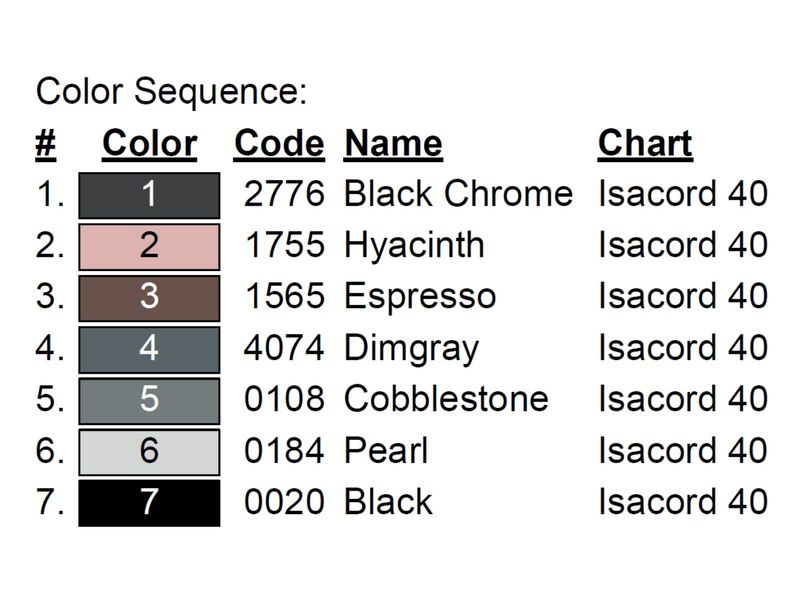Screen dimensions: 800x600
Task: Select thread code 2776
Action: point(284,194)
